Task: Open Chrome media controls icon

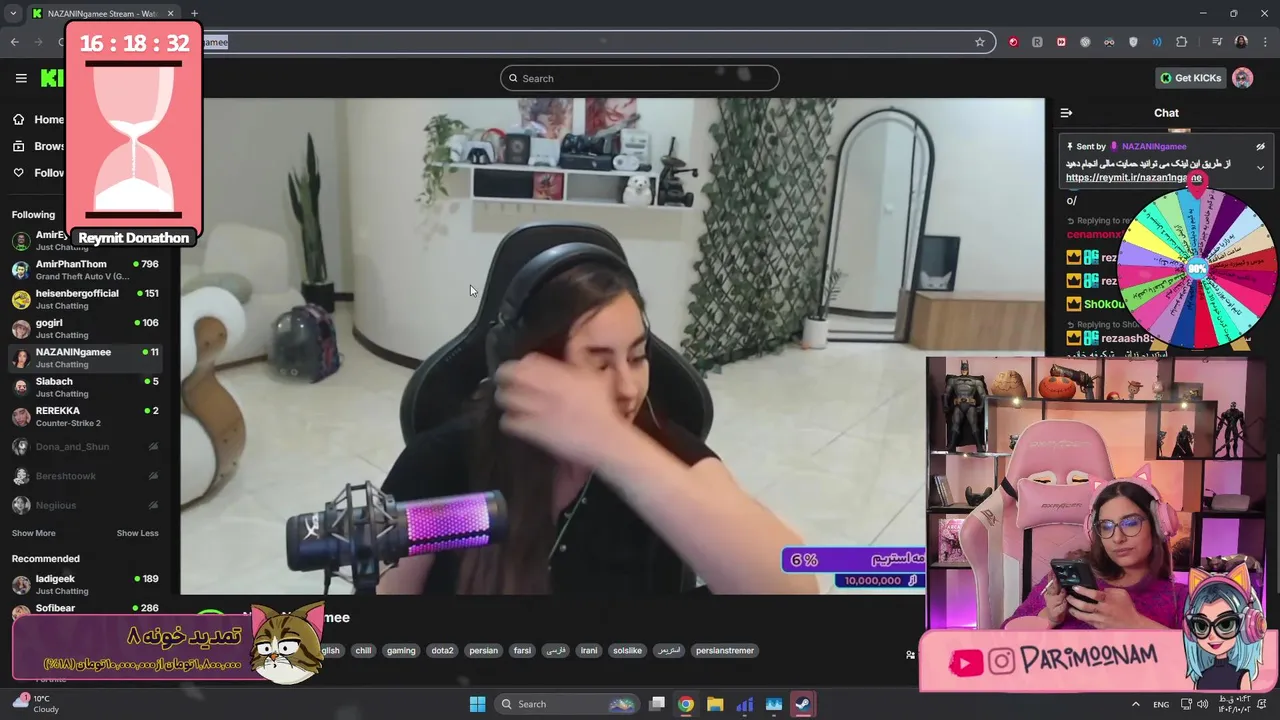Action: pyautogui.click(x=1217, y=42)
